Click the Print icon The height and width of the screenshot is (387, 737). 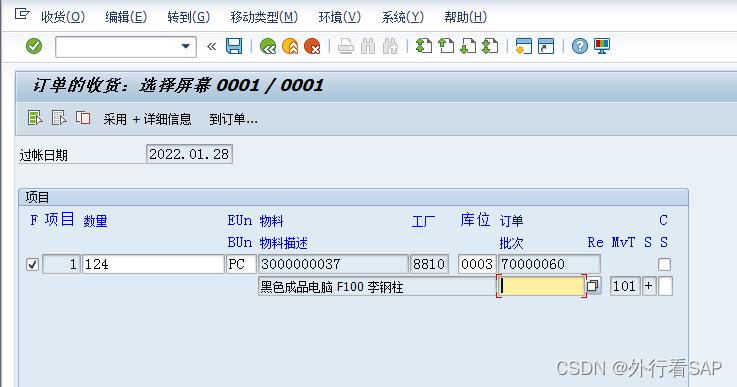tap(345, 46)
